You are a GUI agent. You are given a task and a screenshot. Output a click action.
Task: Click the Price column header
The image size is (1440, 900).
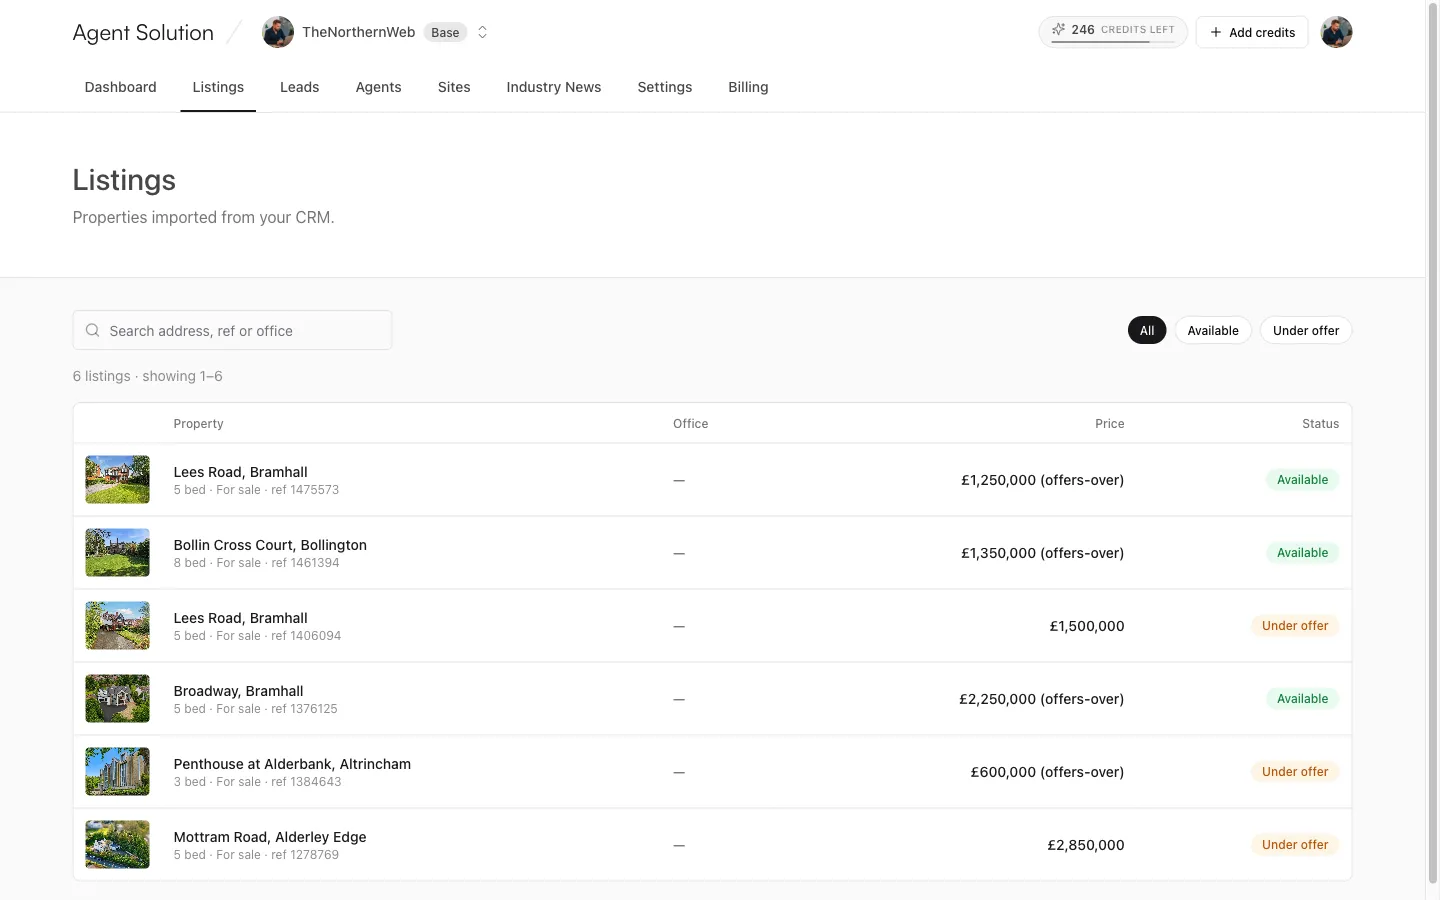[1109, 424]
